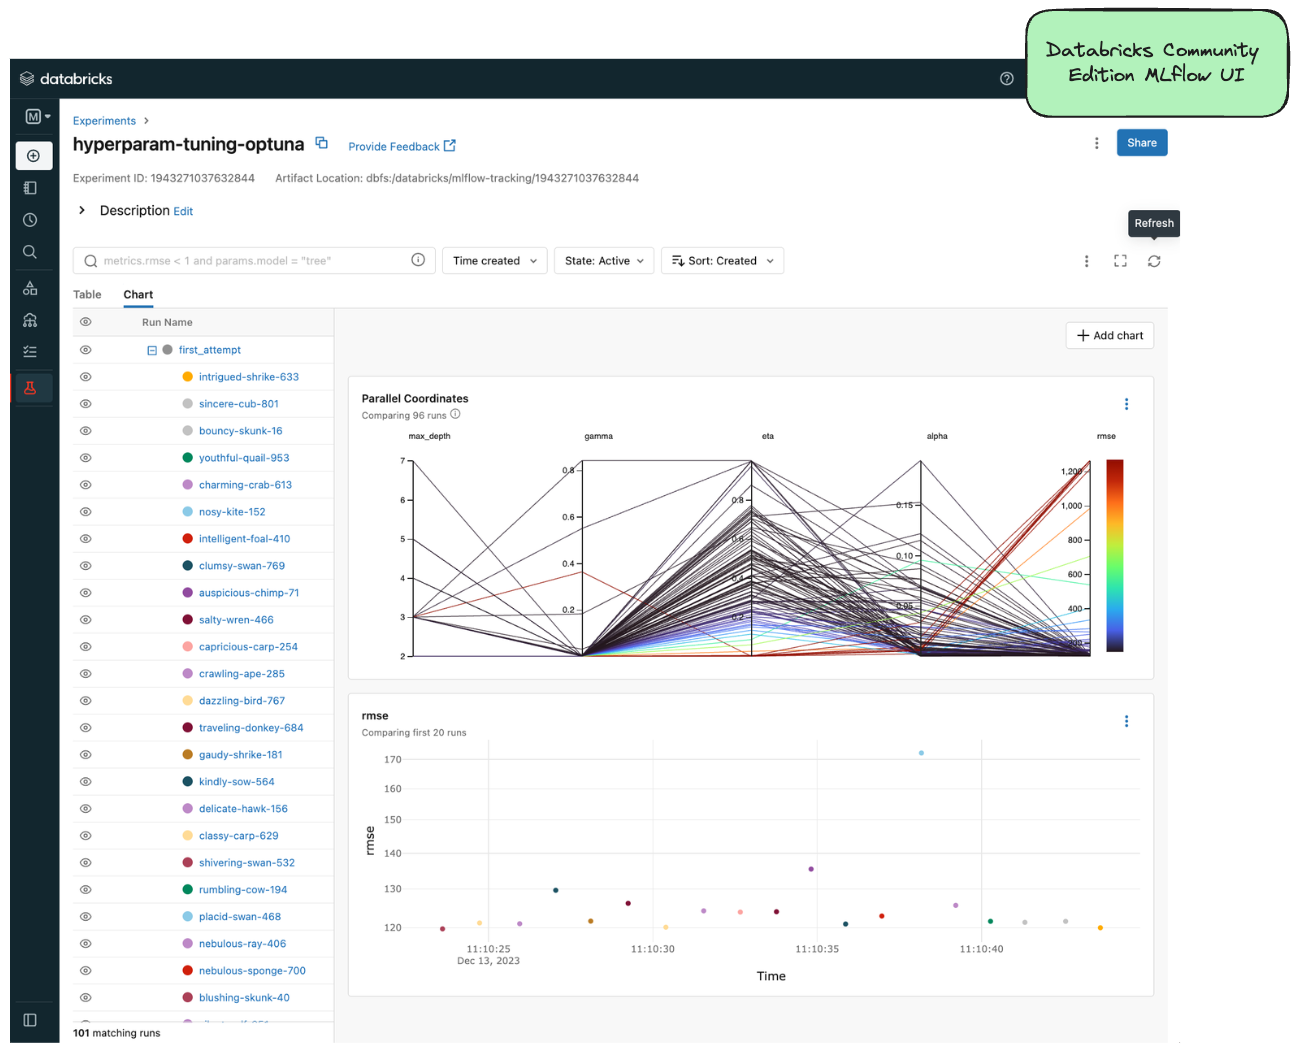Select the Chart tab
This screenshot has width=1297, height=1052.
click(x=138, y=295)
